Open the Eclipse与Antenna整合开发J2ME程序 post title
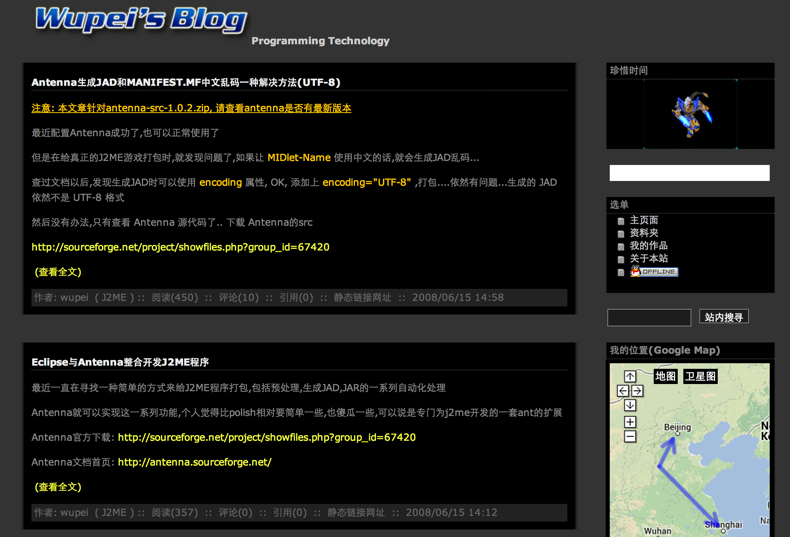790x537 pixels. coord(120,362)
